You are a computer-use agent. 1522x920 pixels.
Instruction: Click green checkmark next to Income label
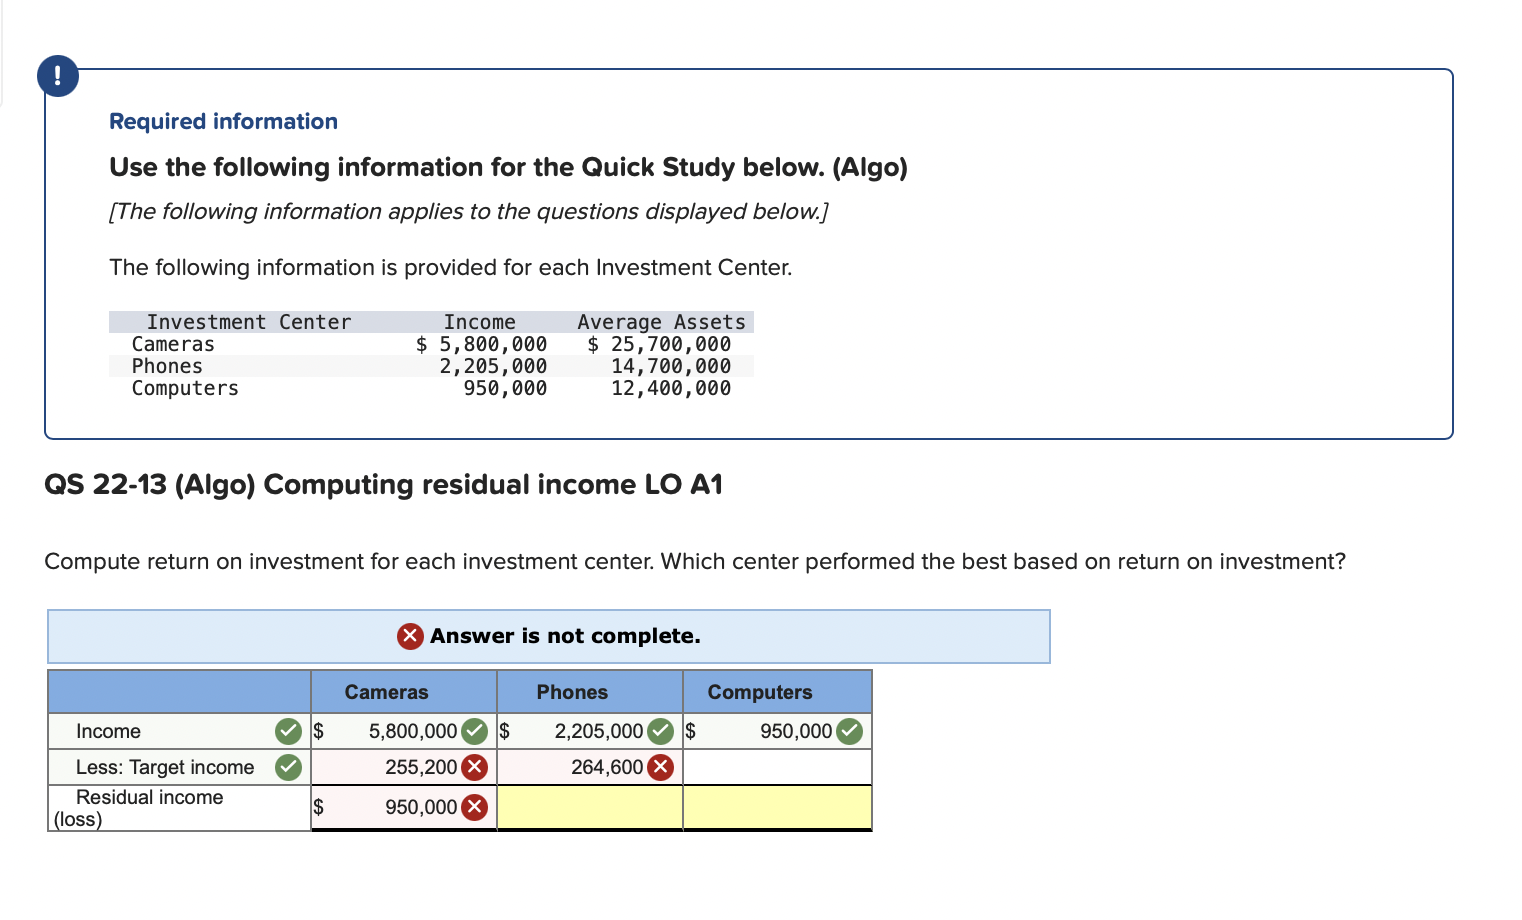(289, 731)
